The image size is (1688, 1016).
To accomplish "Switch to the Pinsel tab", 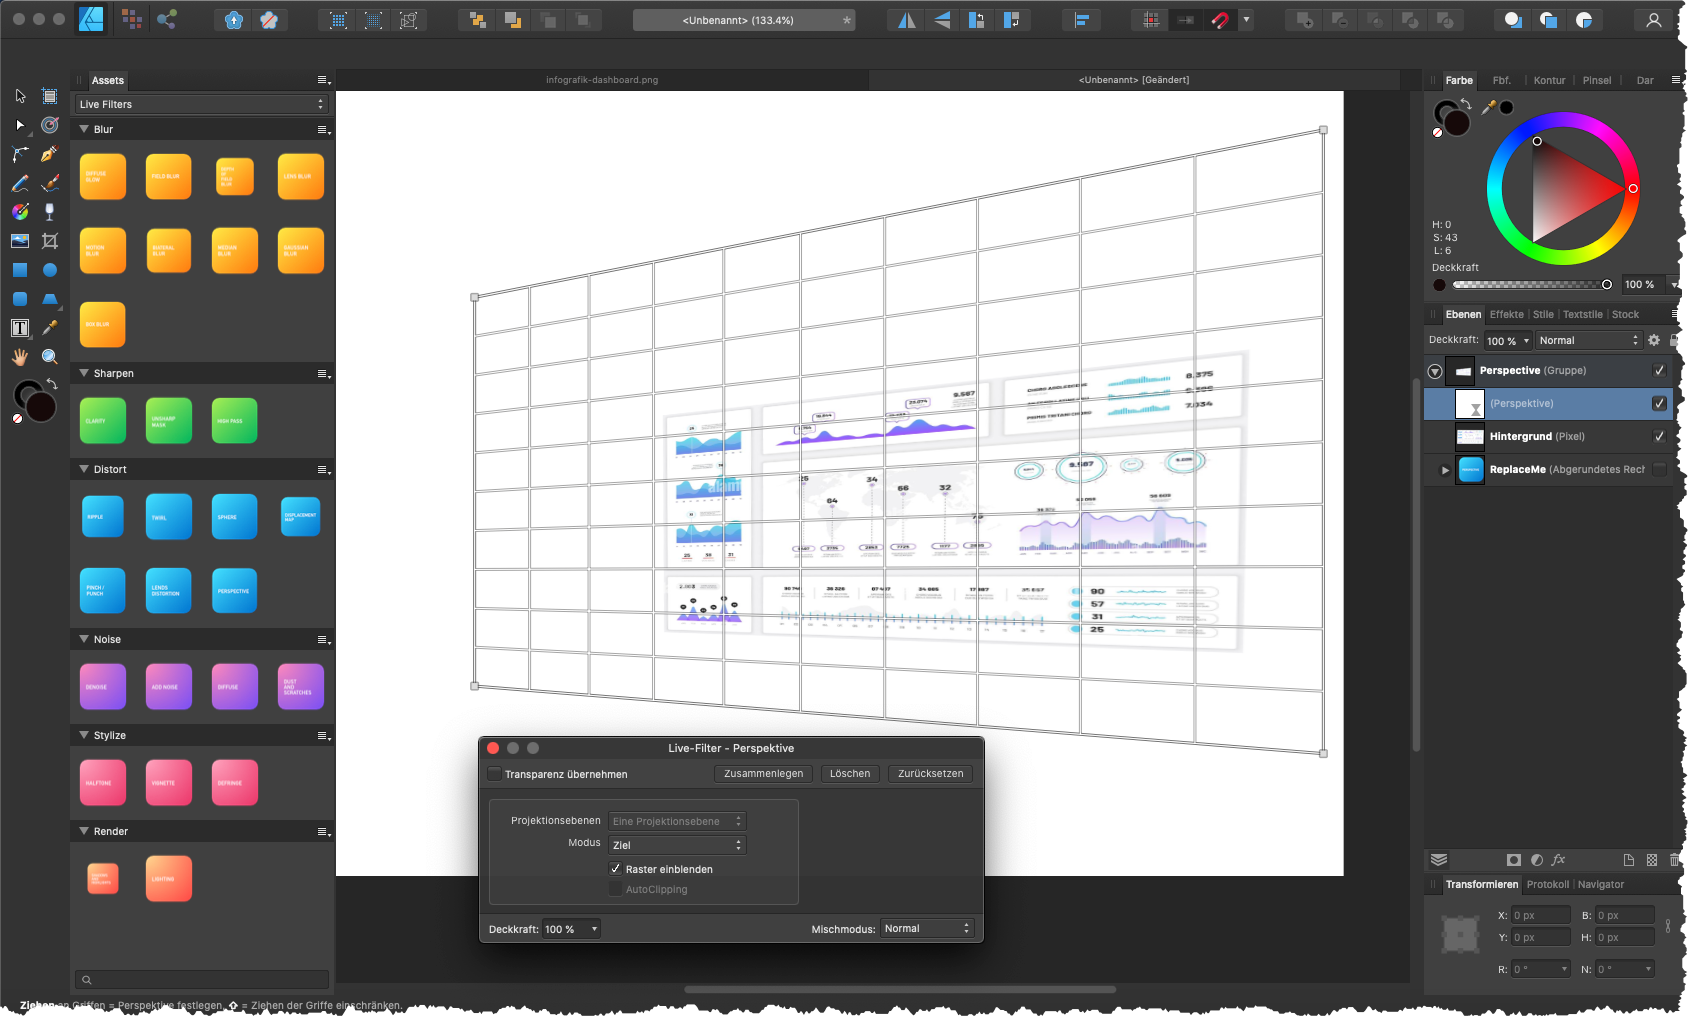I will coord(1597,80).
